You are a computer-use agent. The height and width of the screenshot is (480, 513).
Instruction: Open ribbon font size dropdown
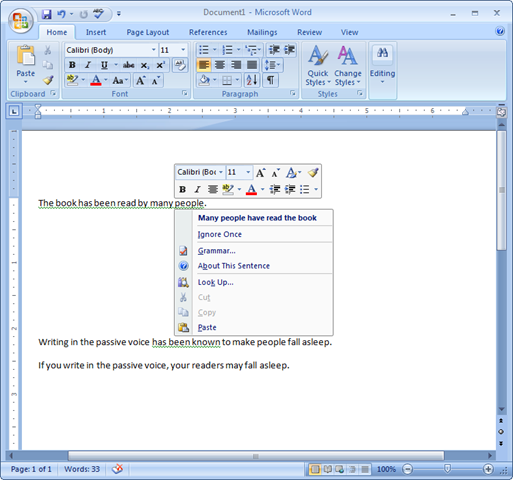click(x=183, y=50)
